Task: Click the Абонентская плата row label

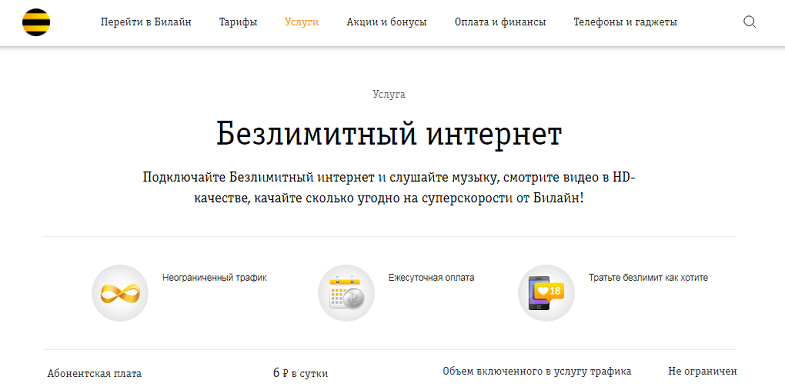Action: (x=94, y=373)
